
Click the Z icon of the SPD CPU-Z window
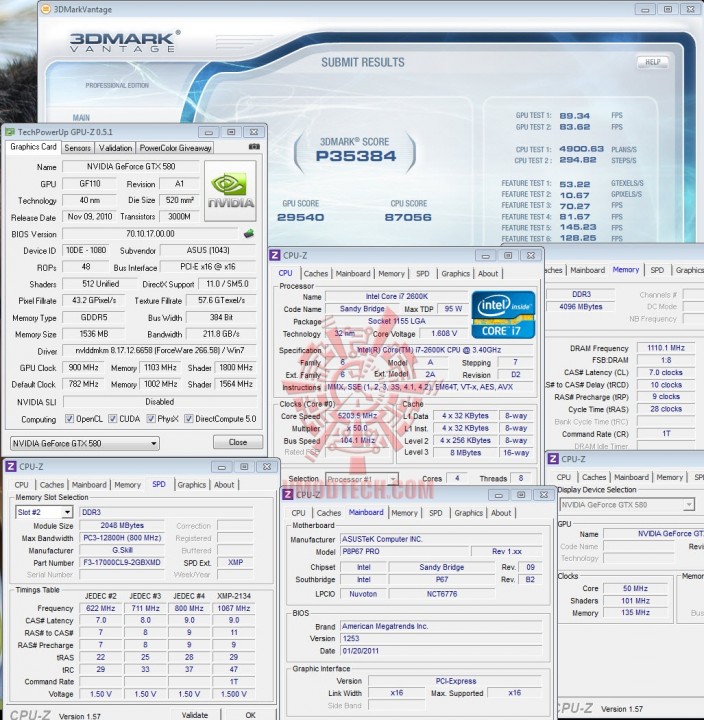coord(11,467)
